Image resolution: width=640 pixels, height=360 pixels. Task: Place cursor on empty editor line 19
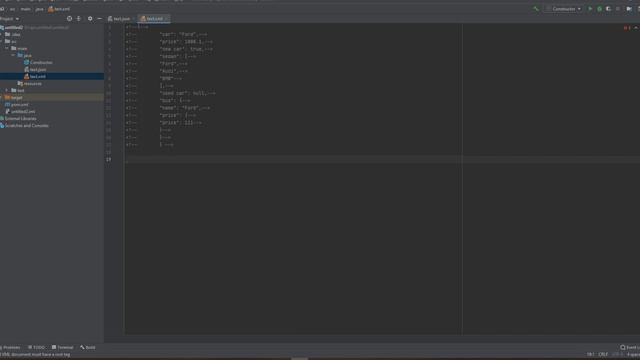tap(382, 160)
